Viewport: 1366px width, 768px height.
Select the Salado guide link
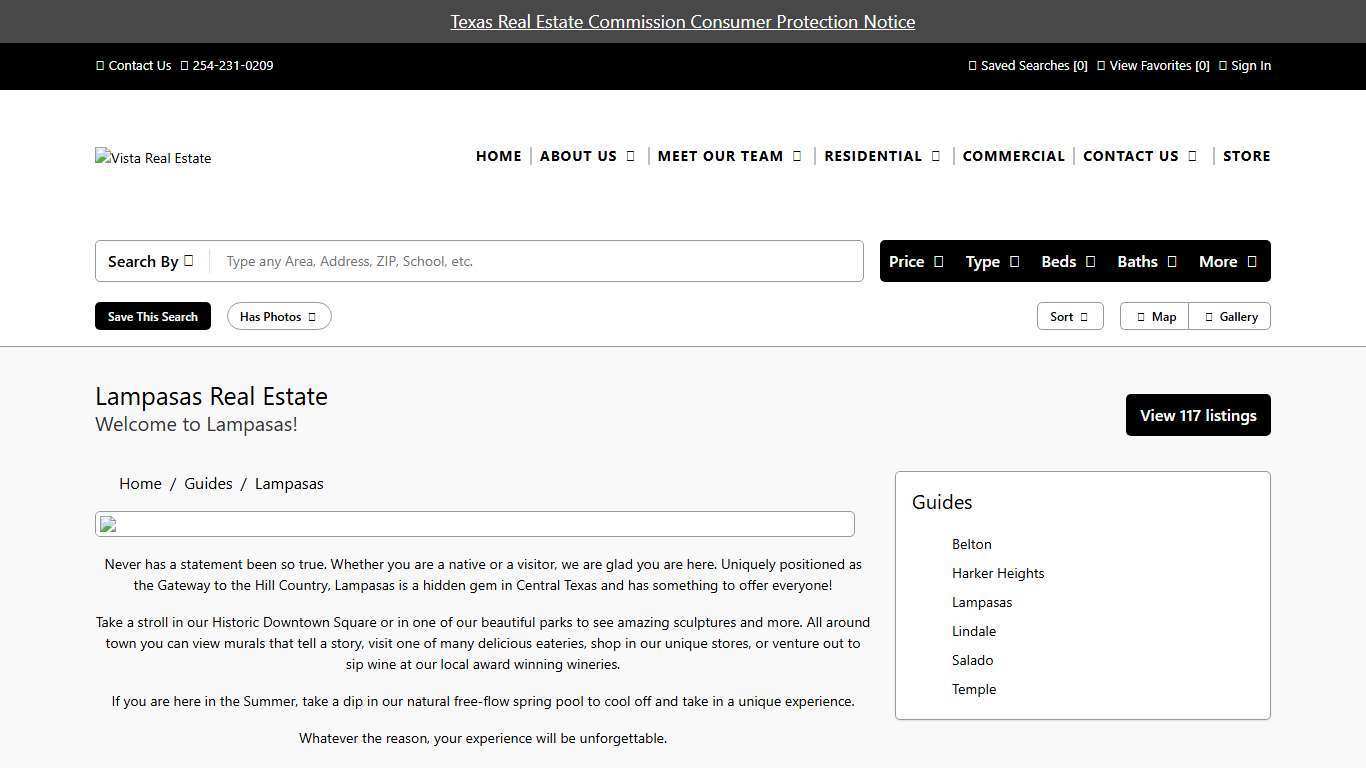point(972,660)
